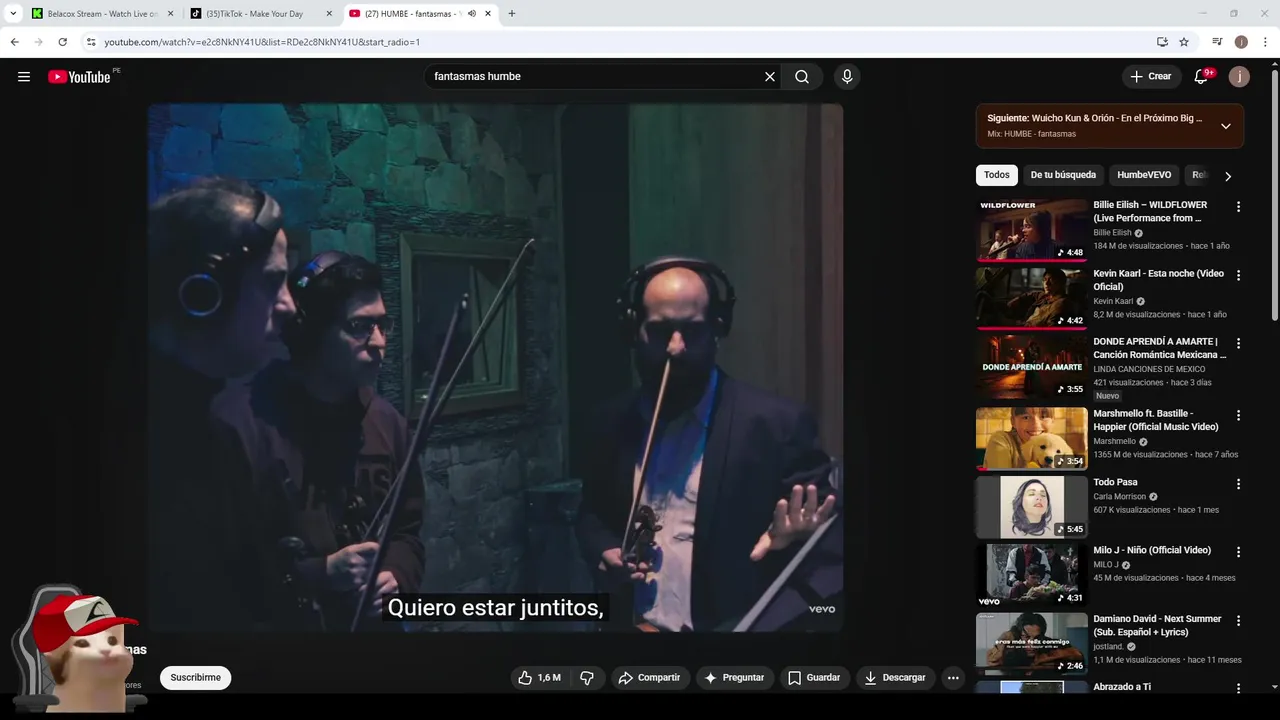Open the YouTube hamburger guide menu
Screen dimensions: 1280x720
pyautogui.click(x=24, y=77)
